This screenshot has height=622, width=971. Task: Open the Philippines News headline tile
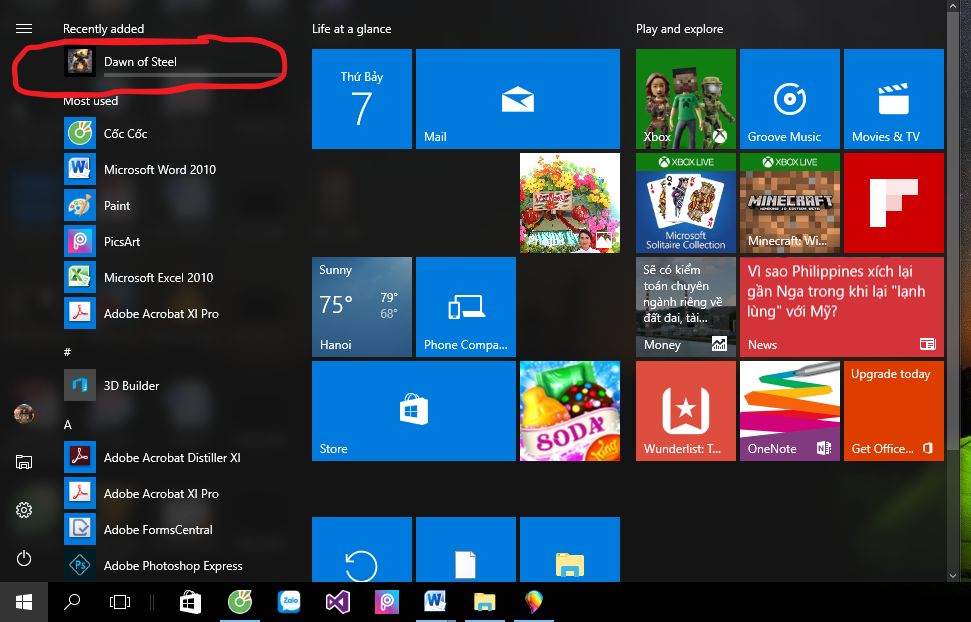click(842, 307)
